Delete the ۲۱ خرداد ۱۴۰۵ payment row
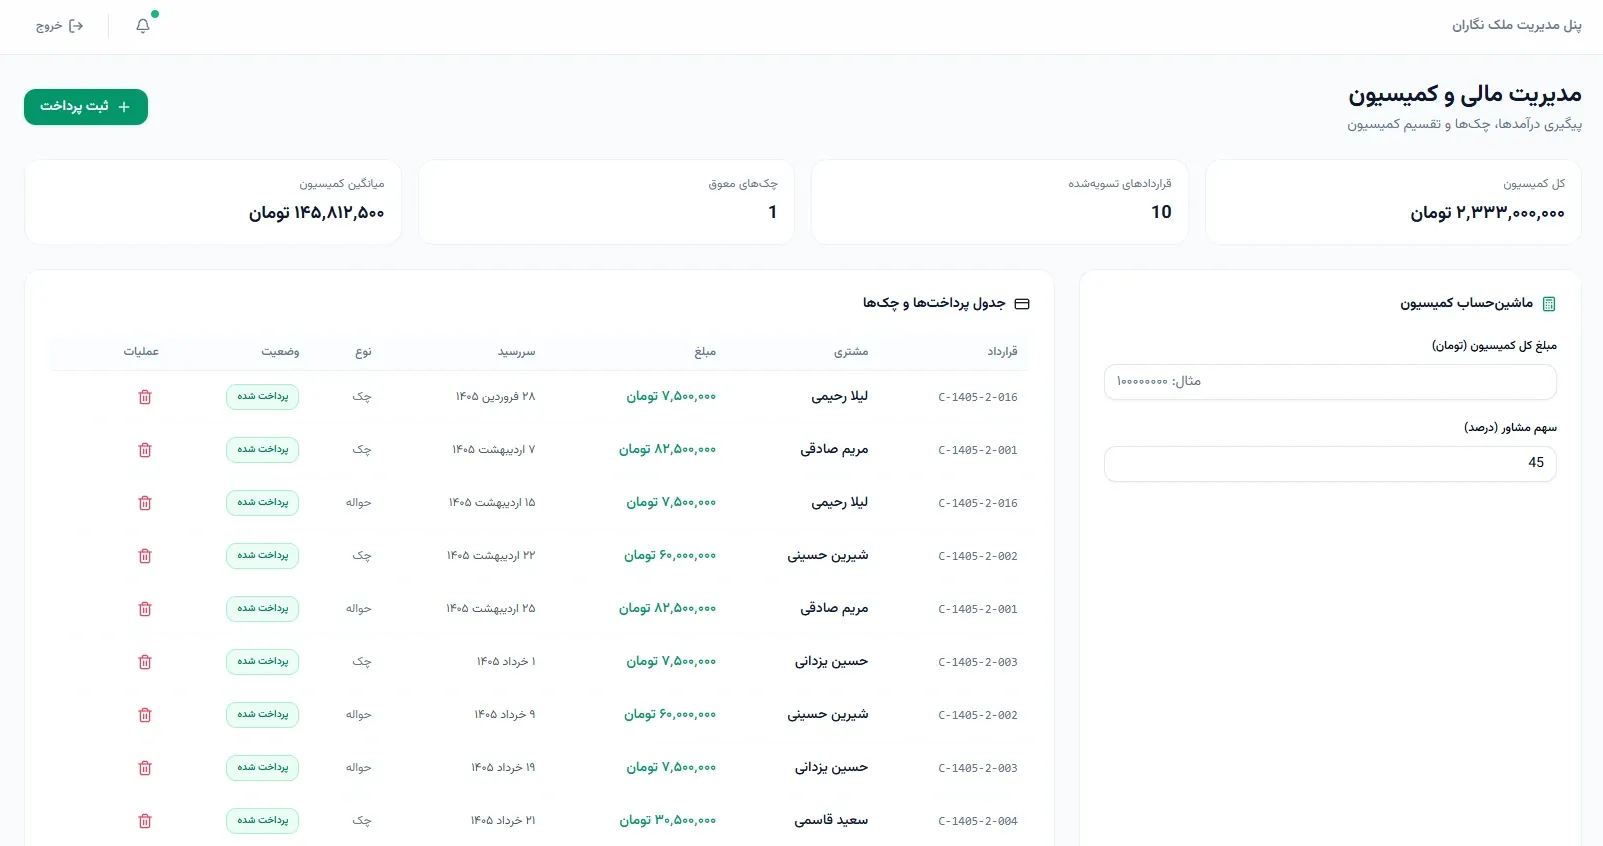Image resolution: width=1603 pixels, height=846 pixels. [x=145, y=821]
